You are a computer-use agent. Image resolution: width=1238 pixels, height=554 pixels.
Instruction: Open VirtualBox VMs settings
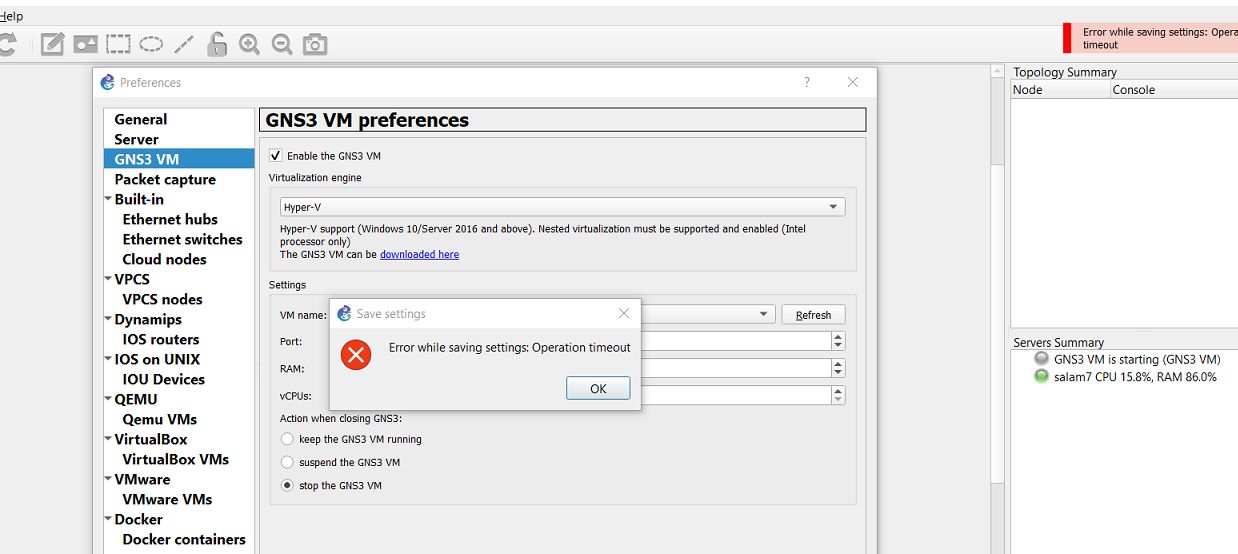(175, 459)
